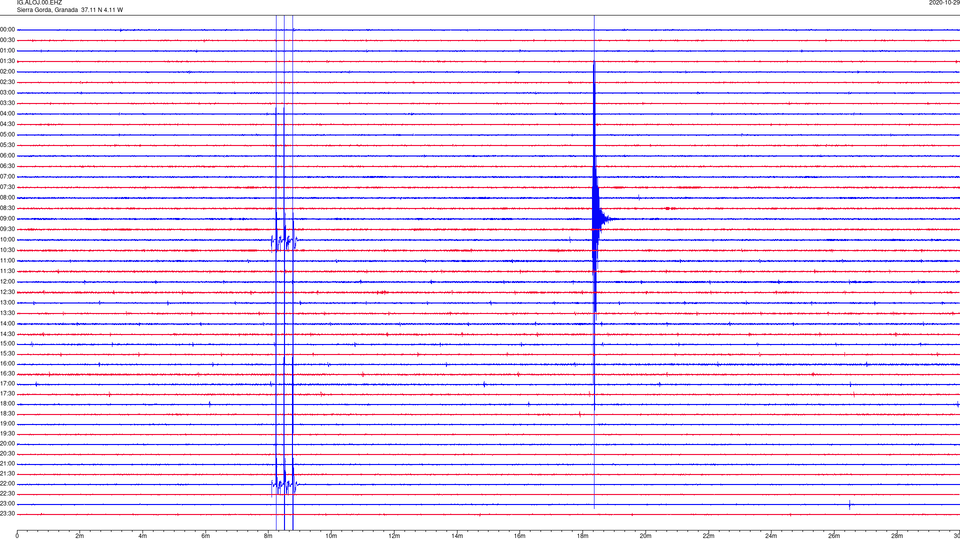Click the 22m axis tick label

708,536
